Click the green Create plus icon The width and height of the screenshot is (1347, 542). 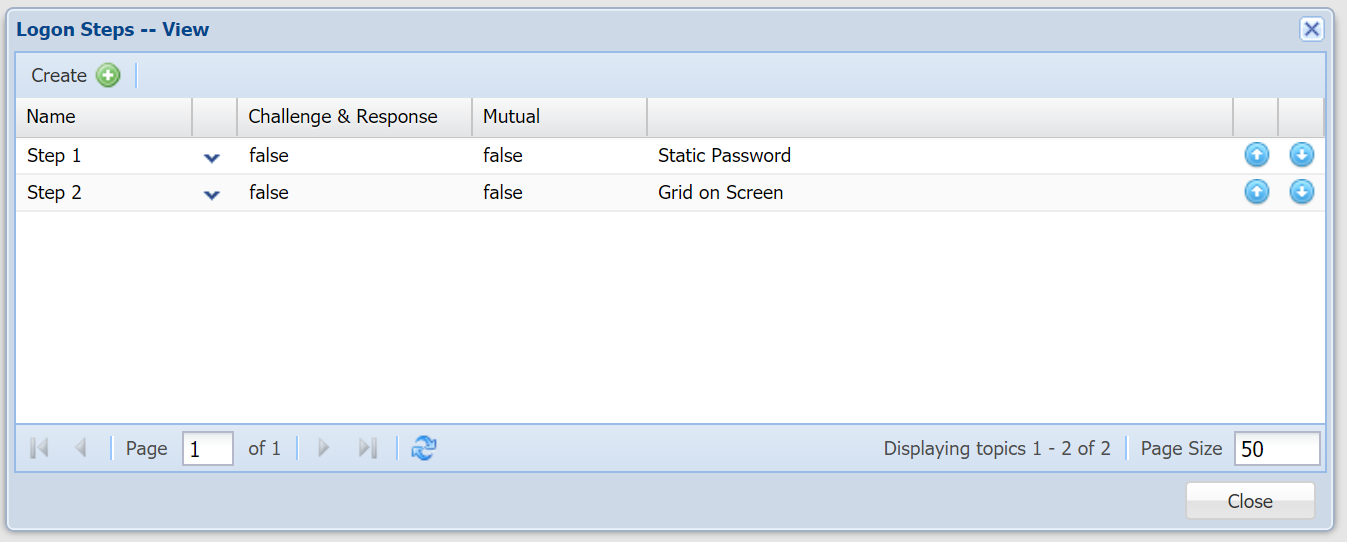tap(108, 75)
